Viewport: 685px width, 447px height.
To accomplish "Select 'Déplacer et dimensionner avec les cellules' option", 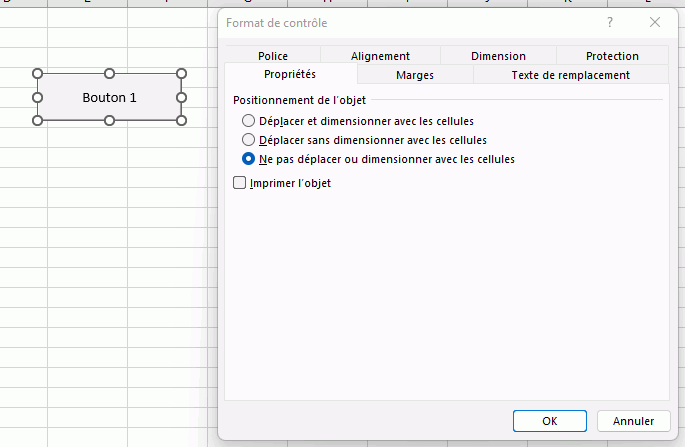I will click(249, 121).
